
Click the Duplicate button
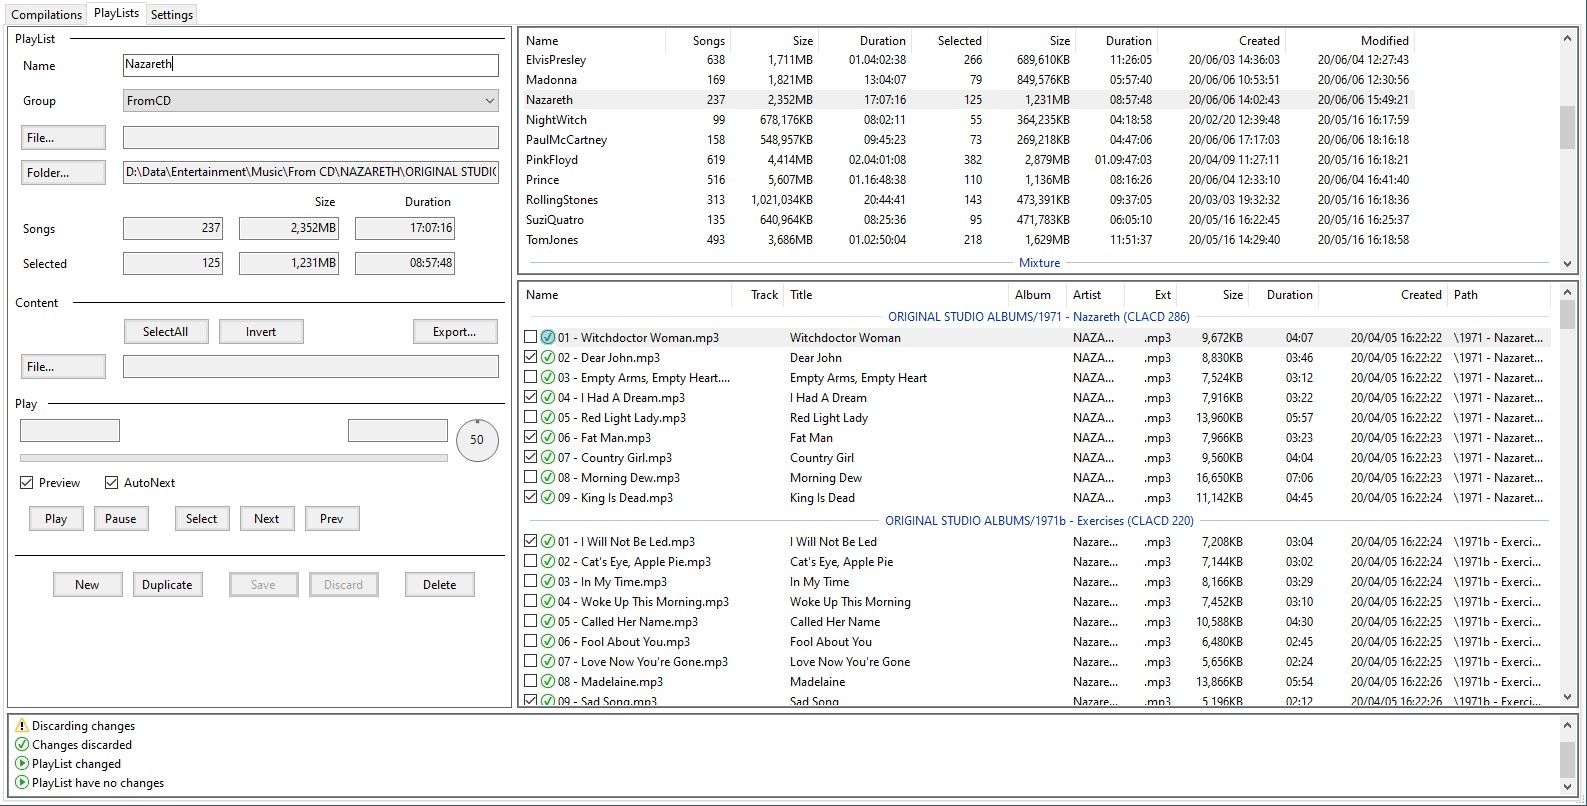167,585
